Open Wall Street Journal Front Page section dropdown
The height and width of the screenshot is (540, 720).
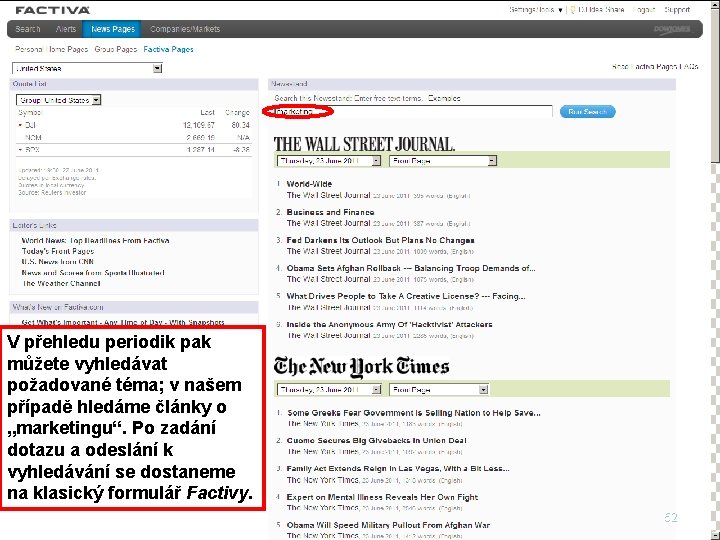point(443,161)
